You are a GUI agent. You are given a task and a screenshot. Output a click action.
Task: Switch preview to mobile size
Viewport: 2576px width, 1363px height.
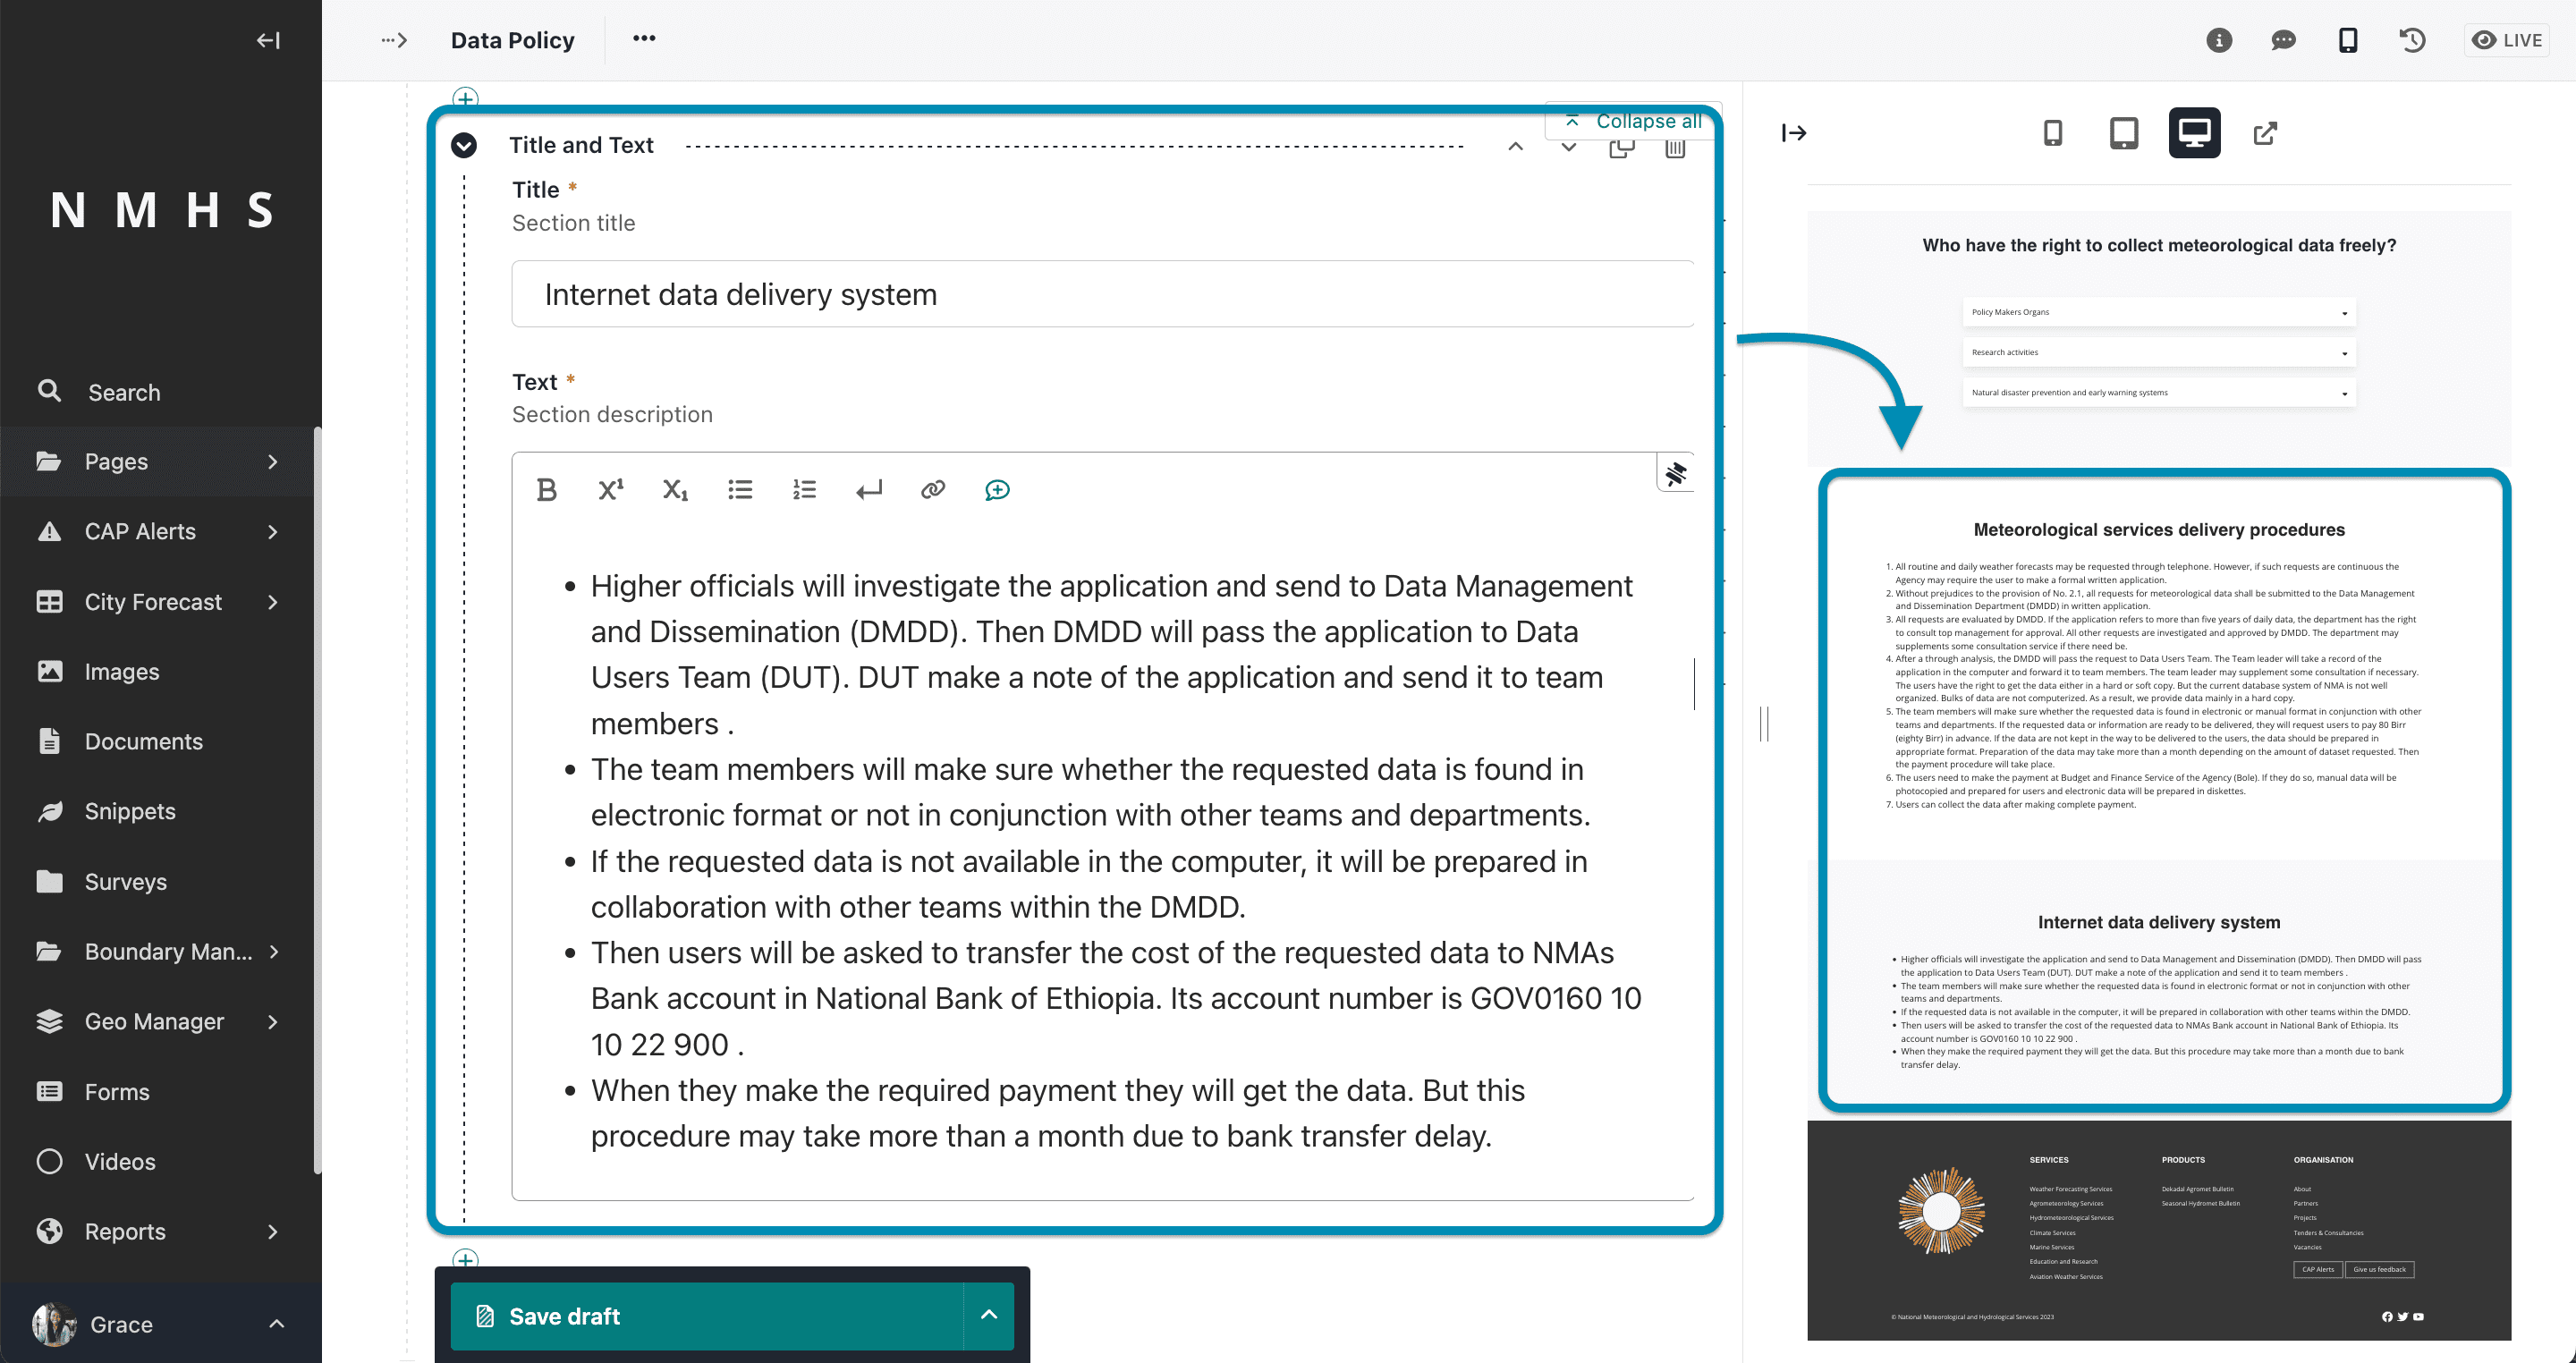pos(2052,133)
